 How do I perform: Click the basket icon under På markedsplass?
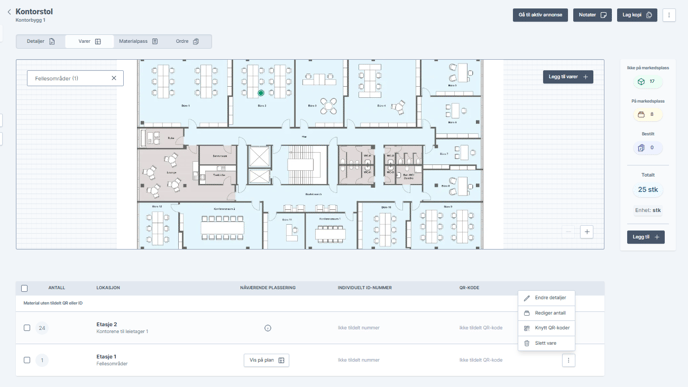click(x=641, y=115)
